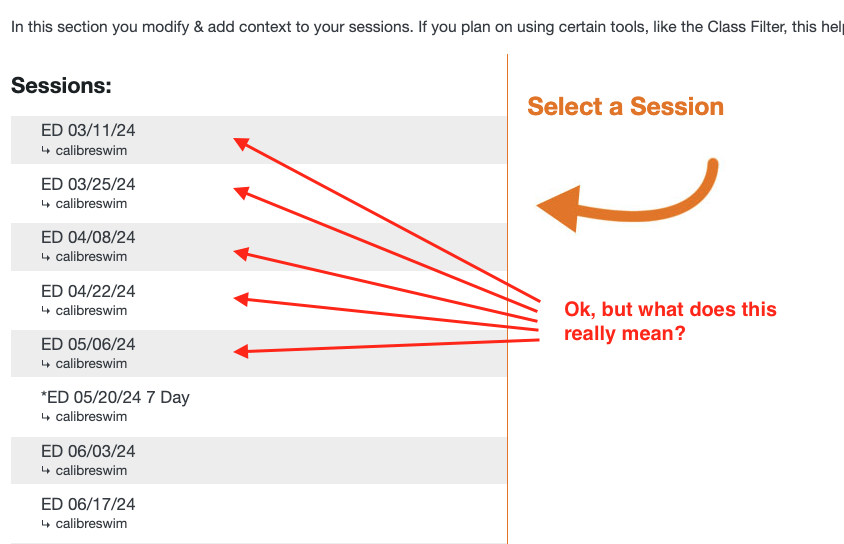Select the ED 03/11/24 session
Viewport: 844px width, 544px height.
point(88,130)
